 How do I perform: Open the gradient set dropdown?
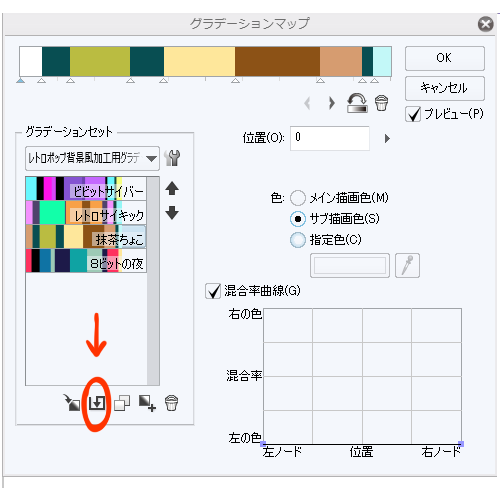pos(92,158)
